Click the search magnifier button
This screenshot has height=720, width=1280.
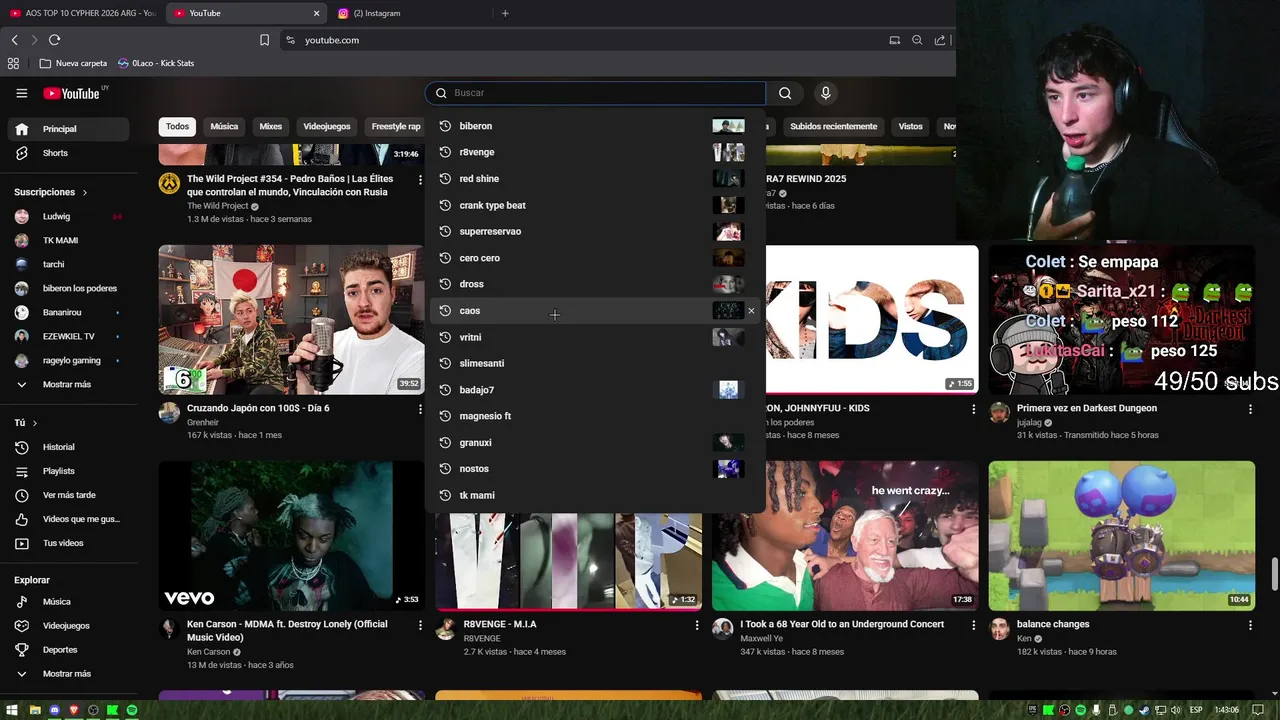[x=785, y=93]
